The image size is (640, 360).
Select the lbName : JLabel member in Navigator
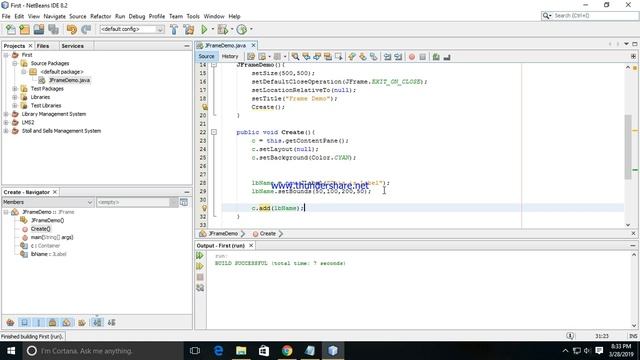[x=49, y=254]
